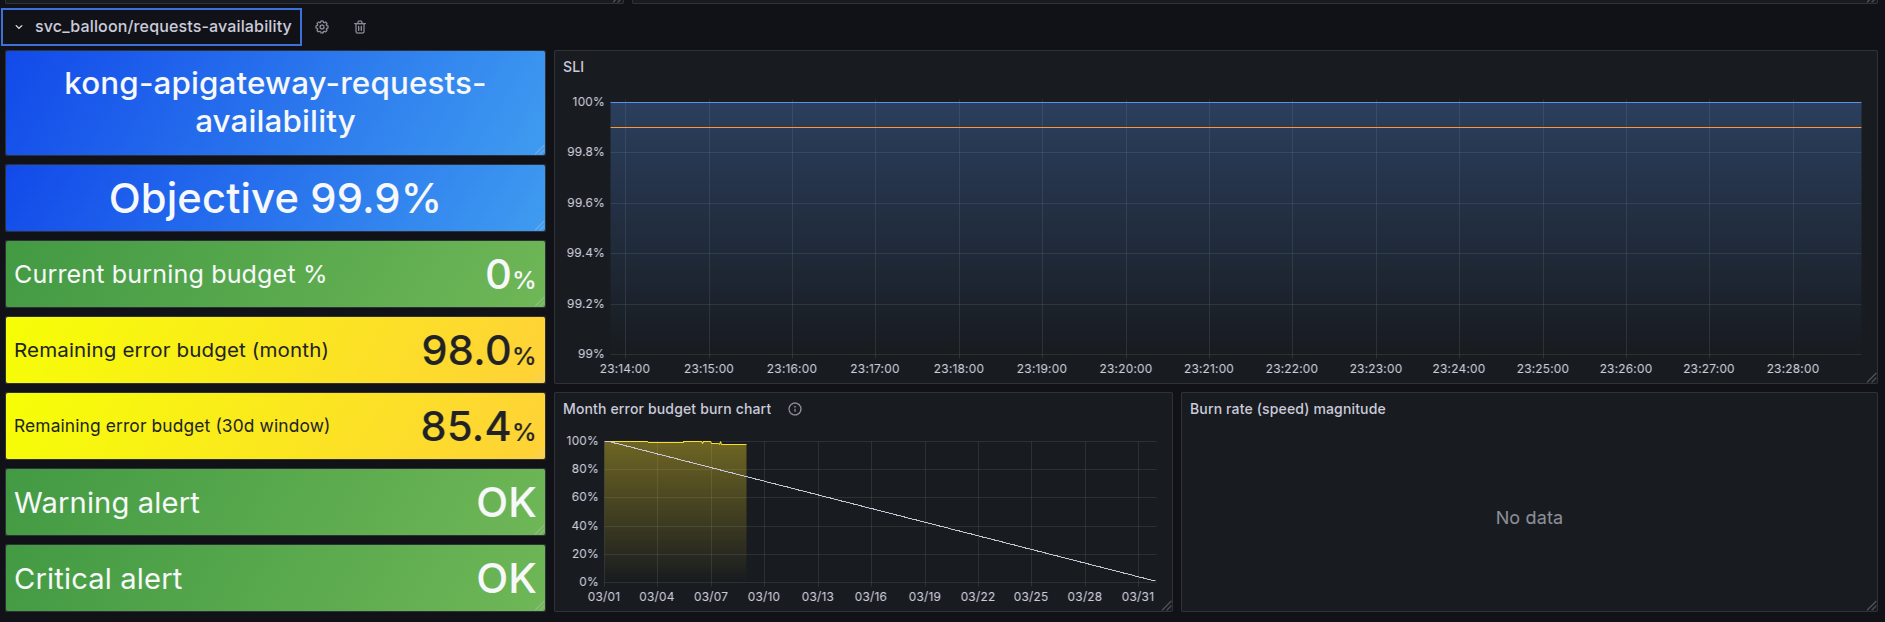Open Month error budget burn chart title menu

click(666, 409)
